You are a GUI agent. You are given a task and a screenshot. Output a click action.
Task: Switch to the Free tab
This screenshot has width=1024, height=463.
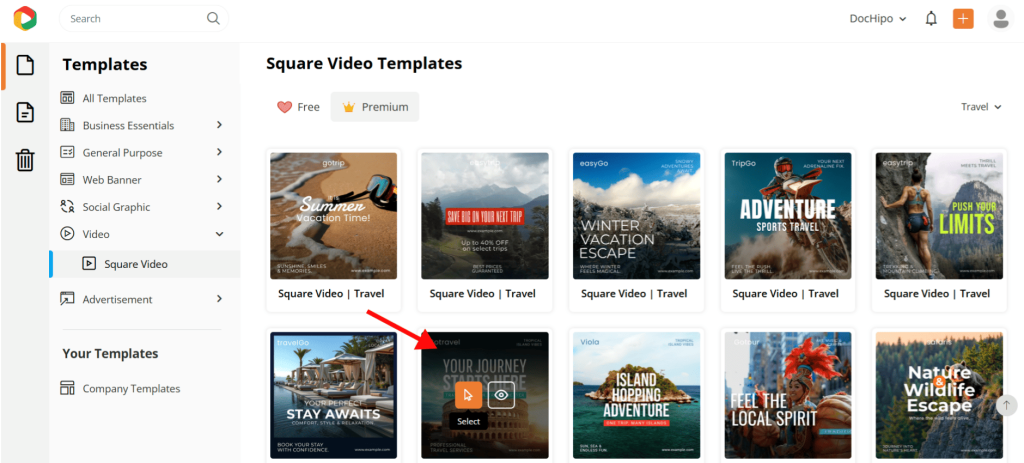pos(298,107)
